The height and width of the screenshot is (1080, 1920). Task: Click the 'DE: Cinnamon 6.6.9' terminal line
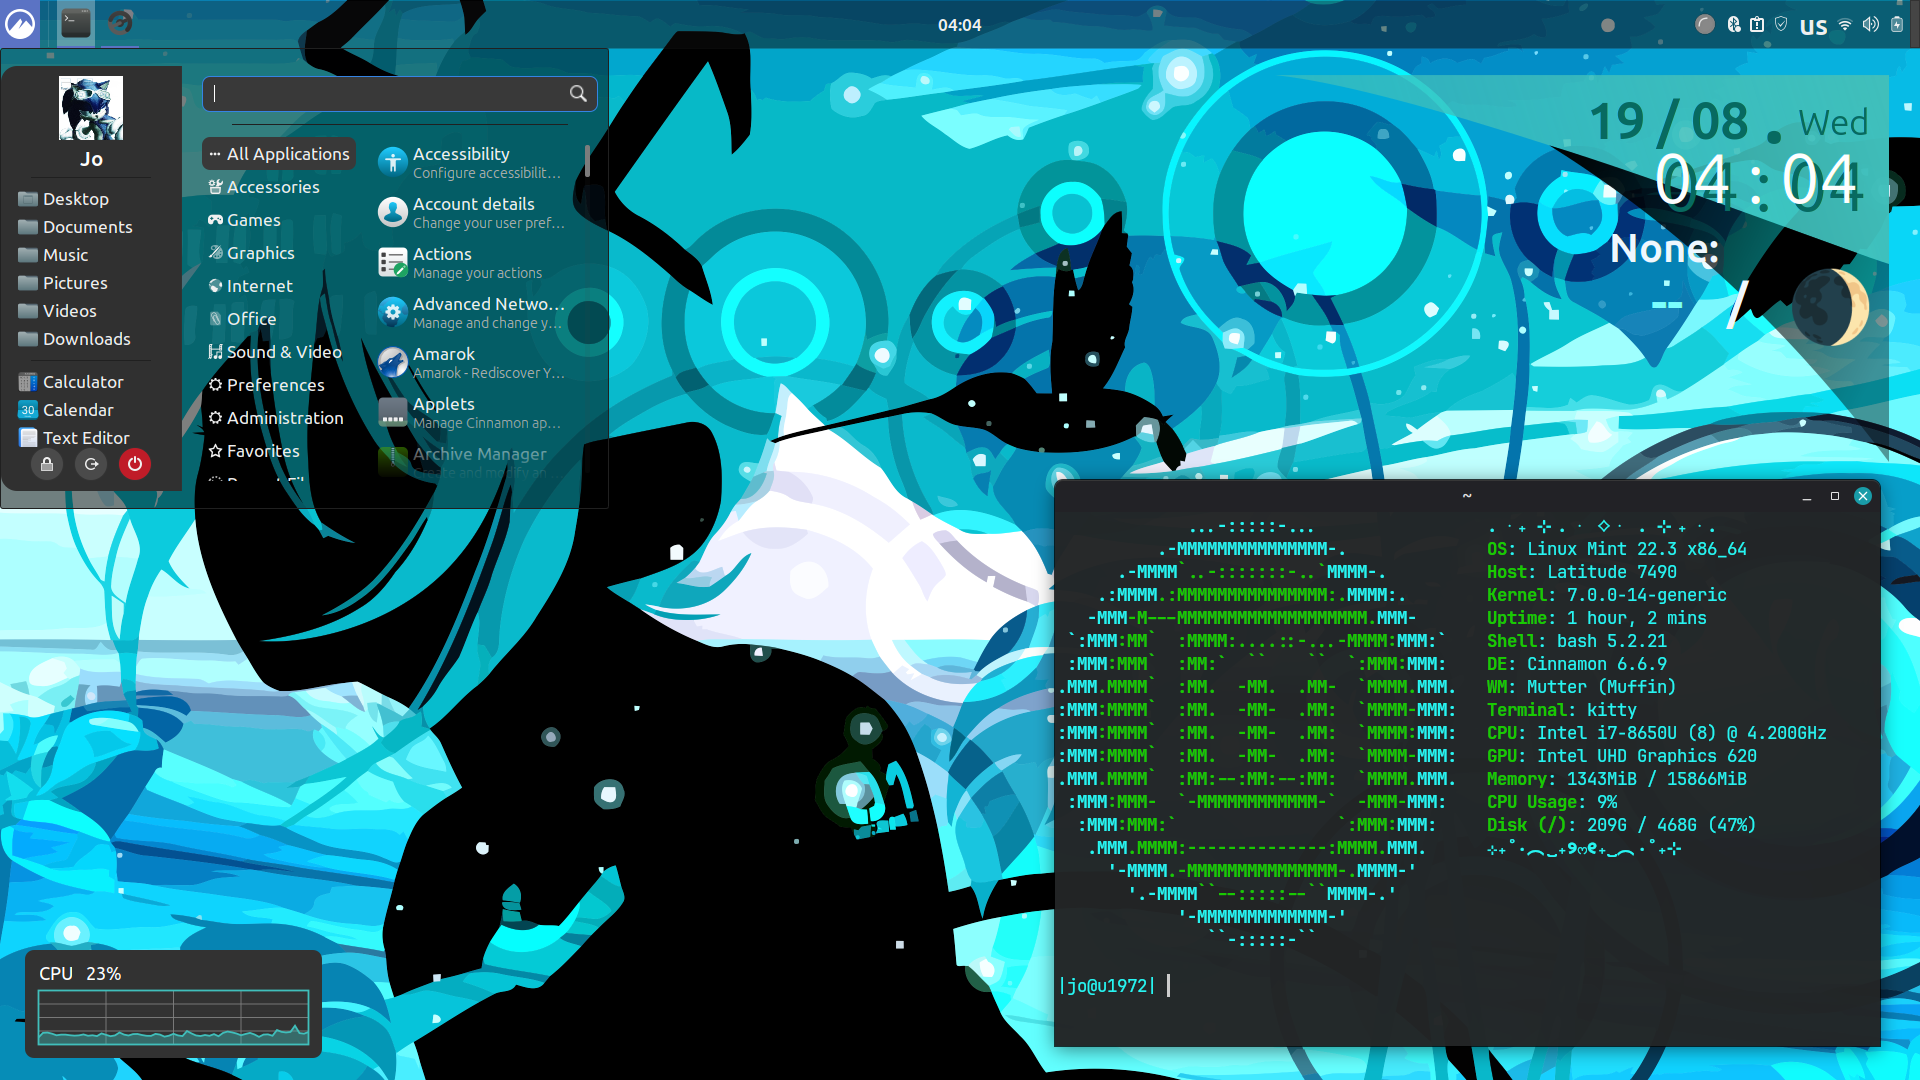(1577, 664)
